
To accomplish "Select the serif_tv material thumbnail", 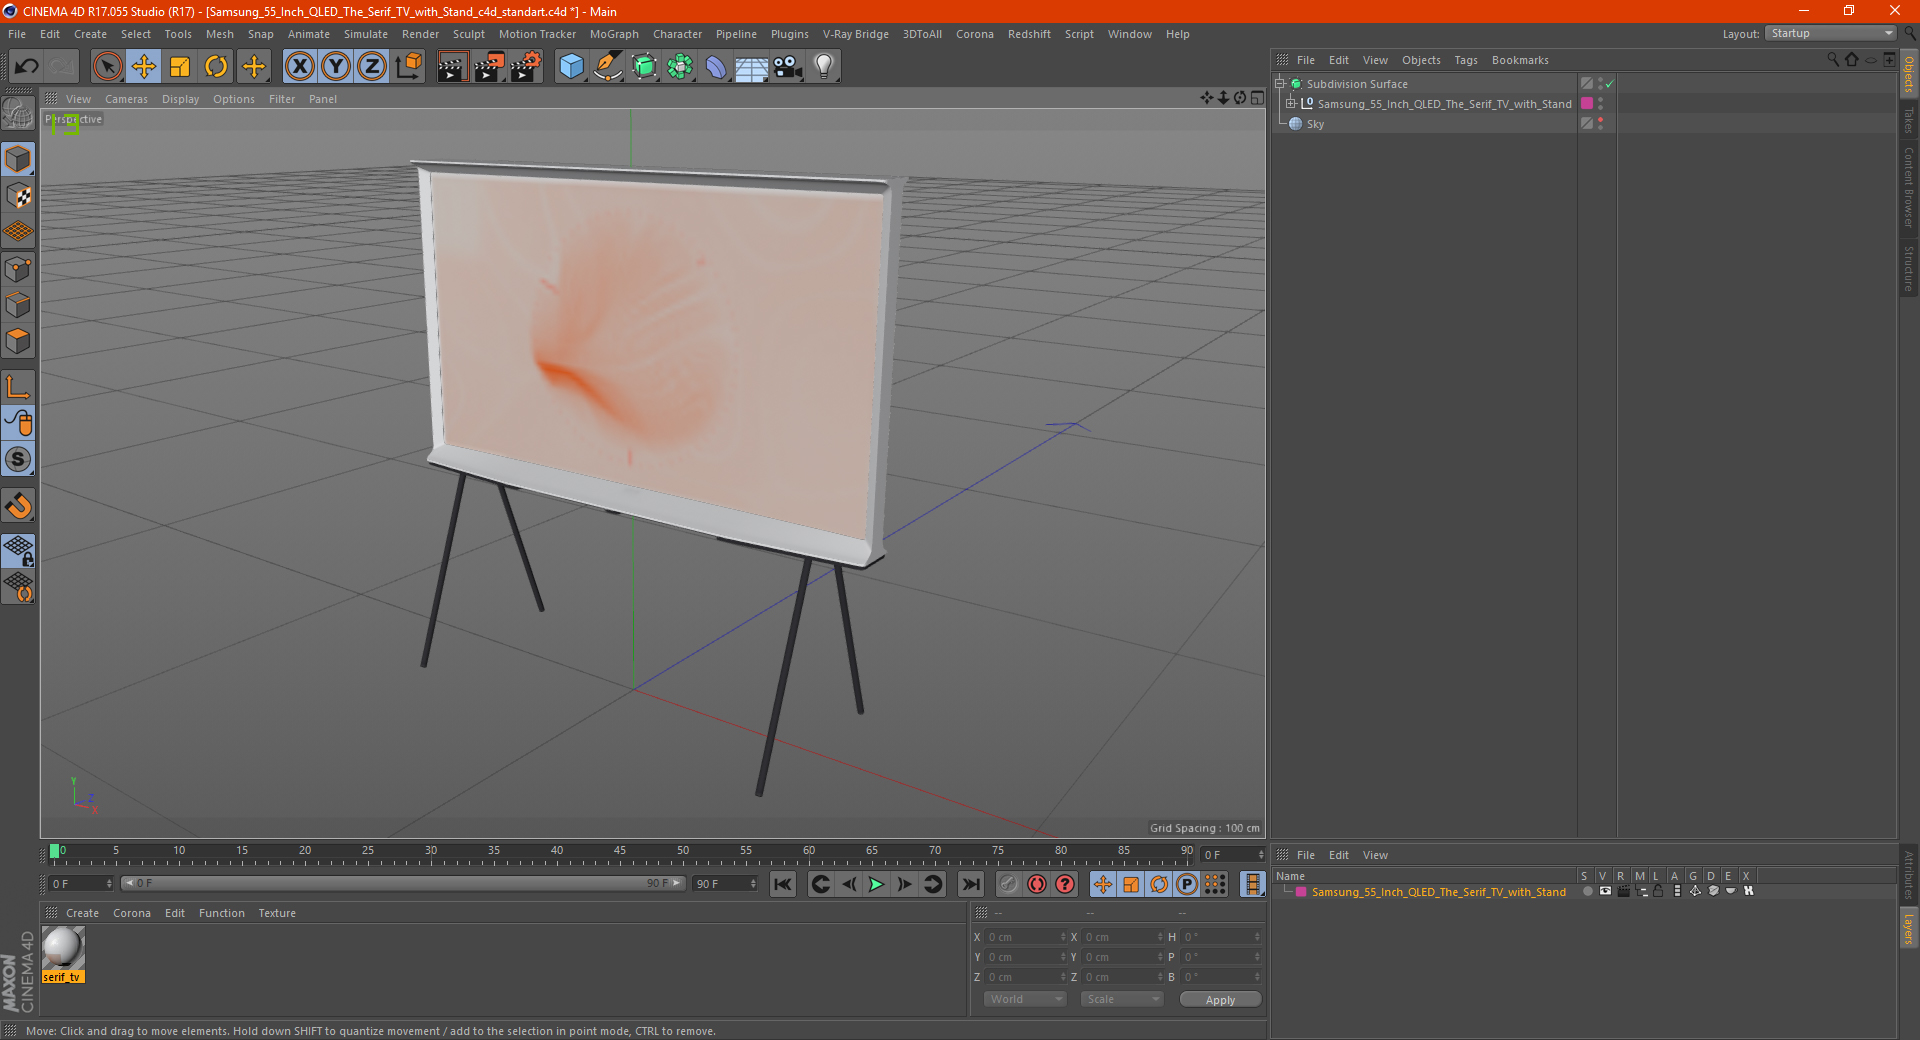I will 63,948.
